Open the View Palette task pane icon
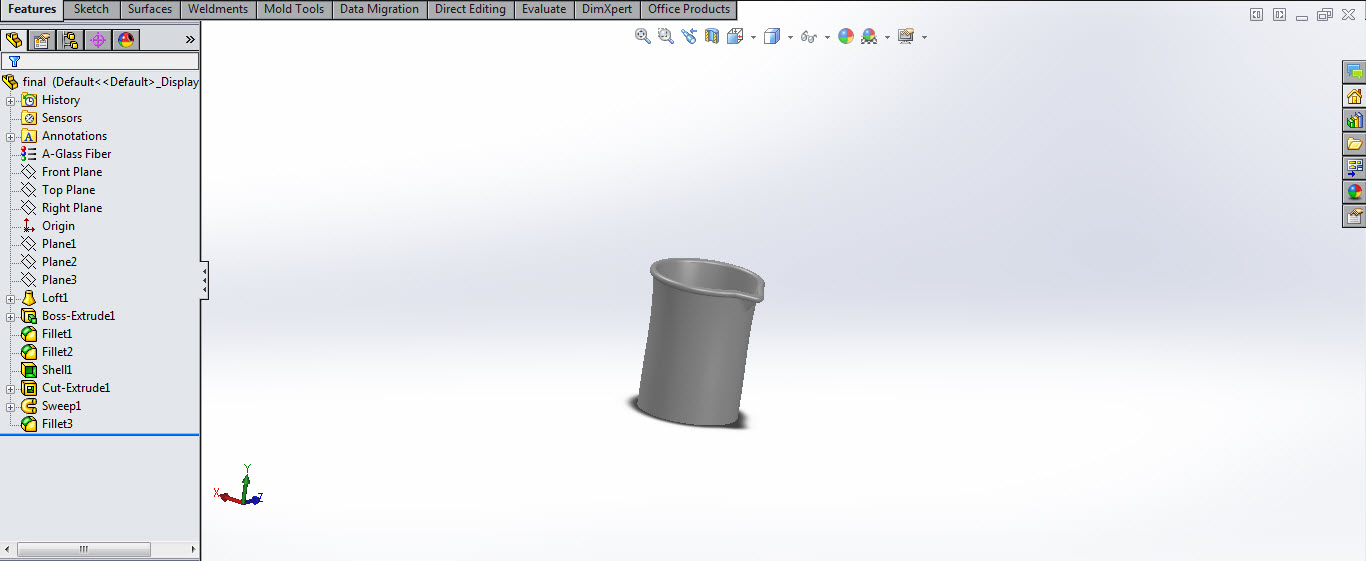The image size is (1366, 561). click(x=1355, y=168)
